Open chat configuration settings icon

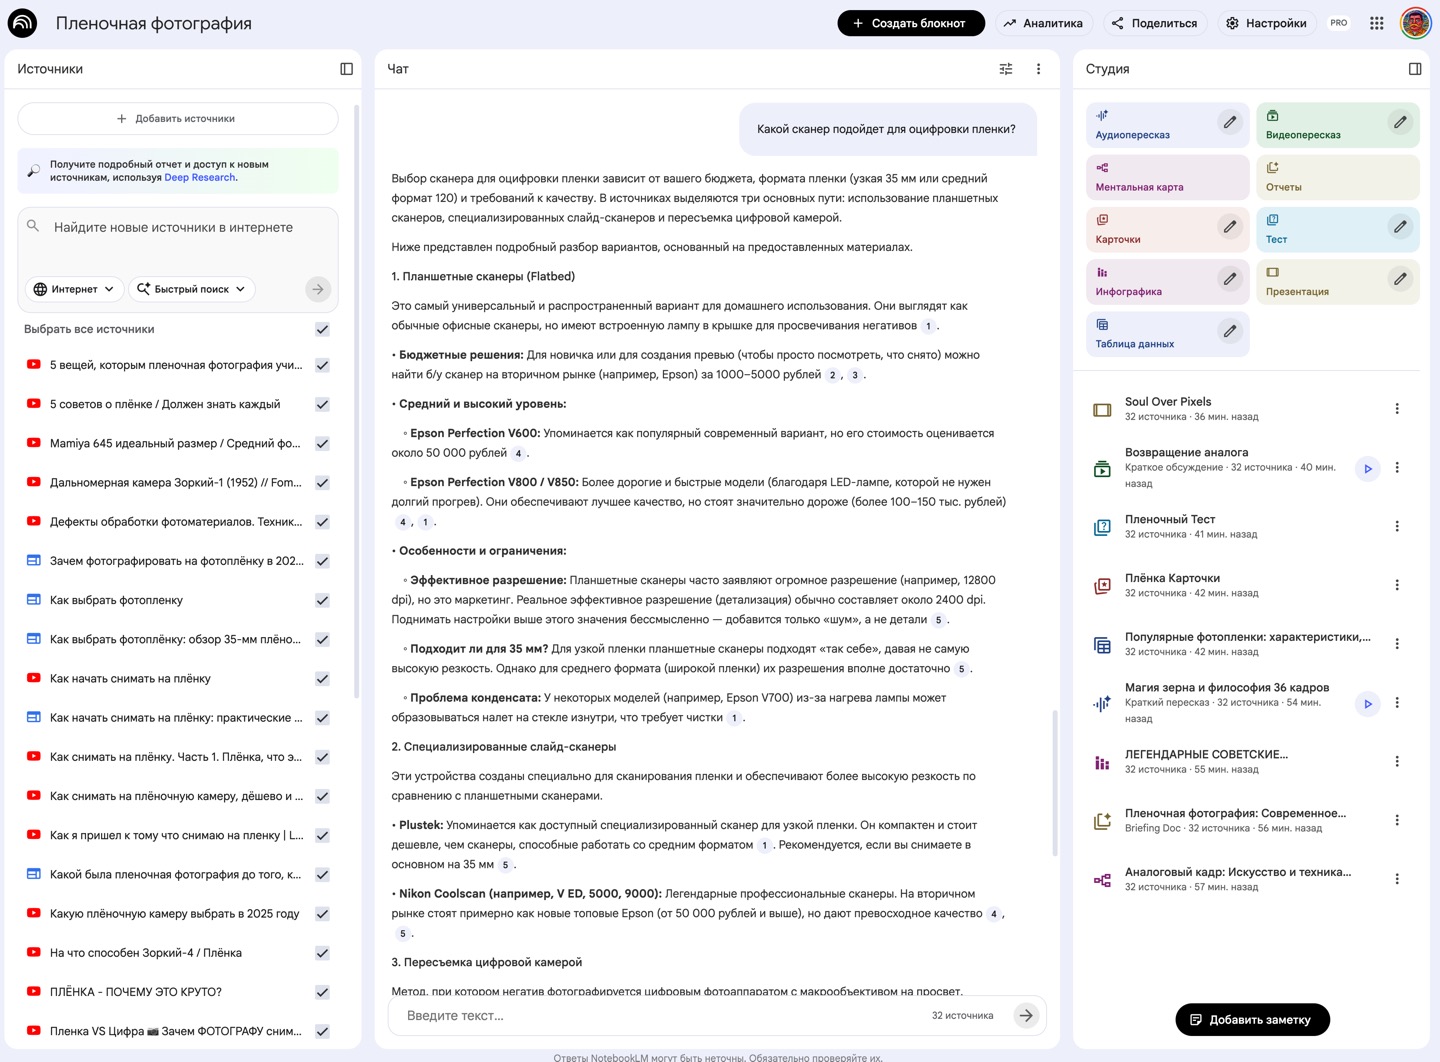pyautogui.click(x=1006, y=69)
